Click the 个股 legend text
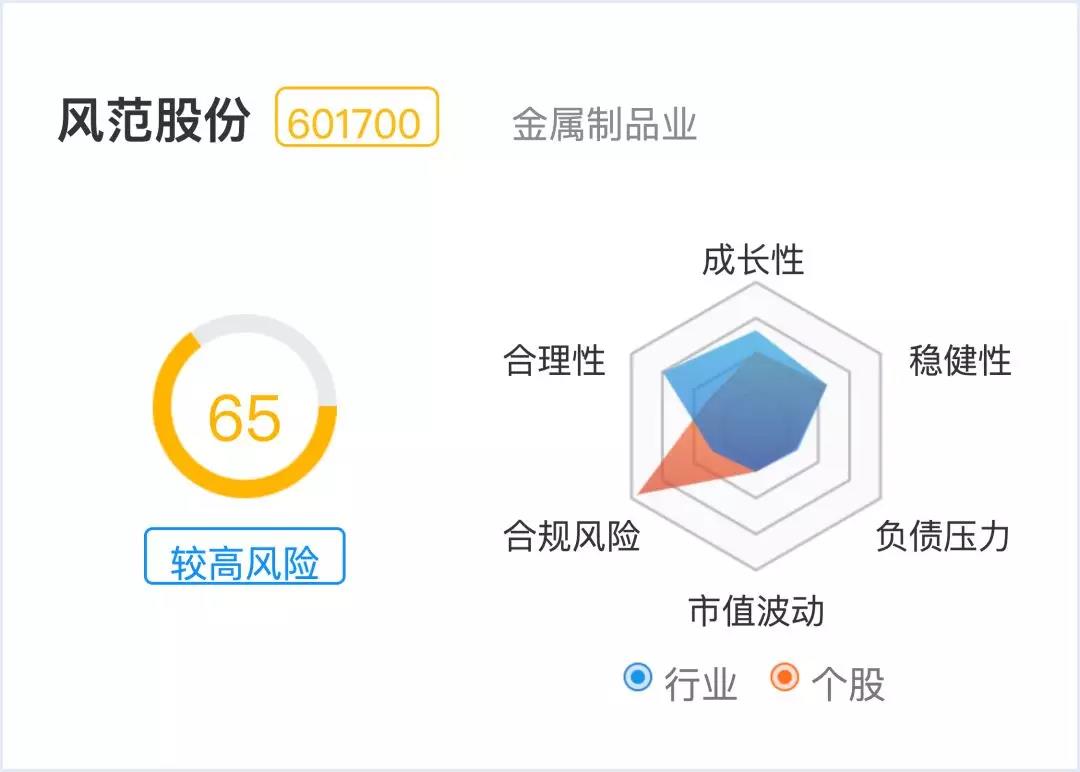This screenshot has width=1080, height=772. (x=848, y=684)
